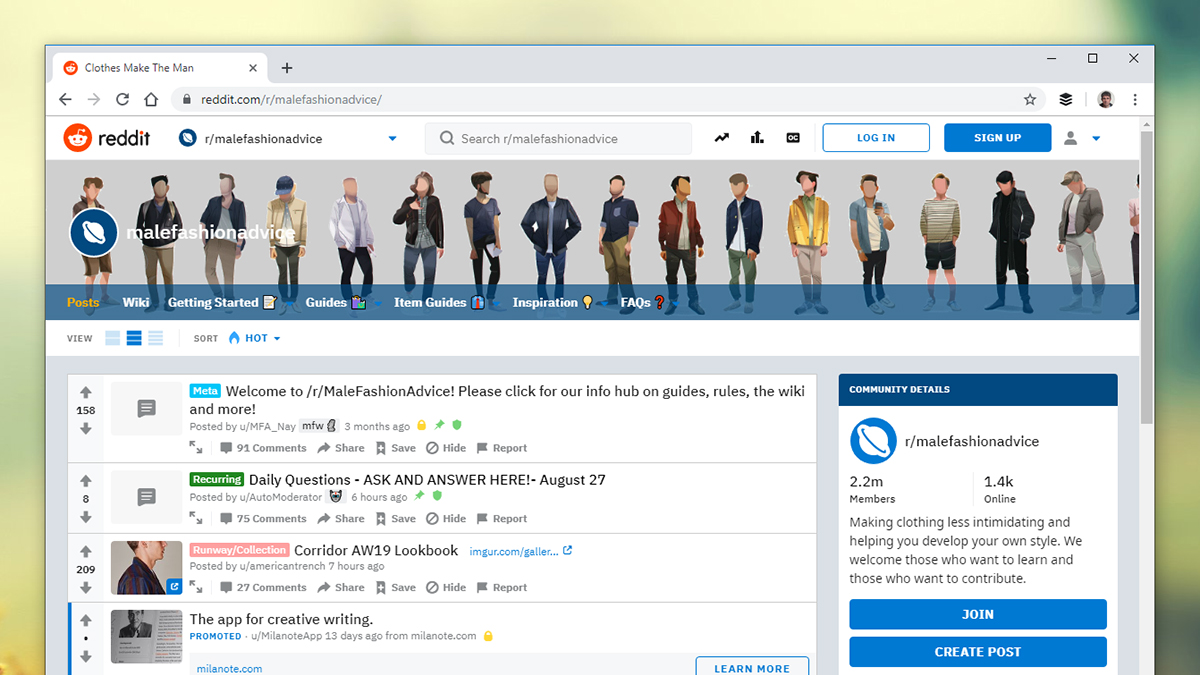
Task: Save the Daily Questions post
Action: pyautogui.click(x=395, y=518)
